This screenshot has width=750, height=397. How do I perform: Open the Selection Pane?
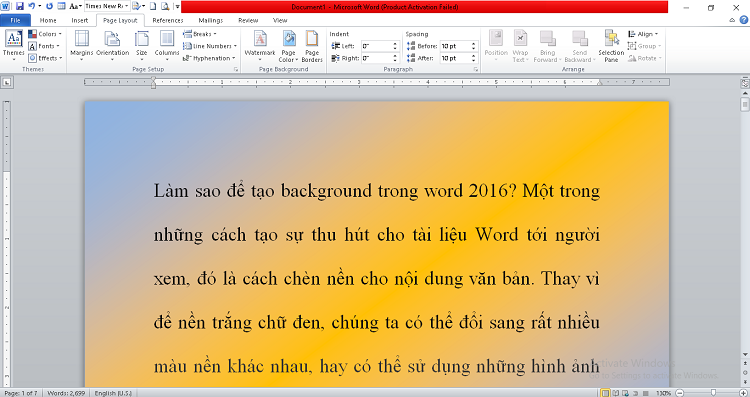pyautogui.click(x=611, y=46)
